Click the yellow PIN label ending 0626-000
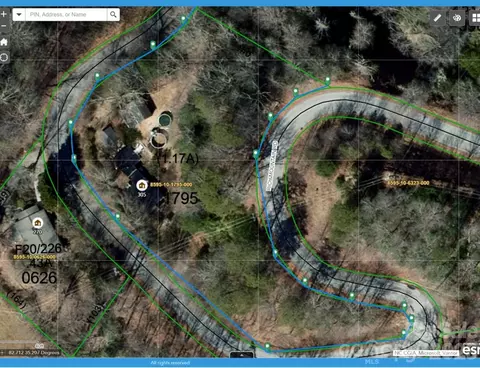Image resolution: width=480 pixels, height=368 pixels. [x=35, y=257]
